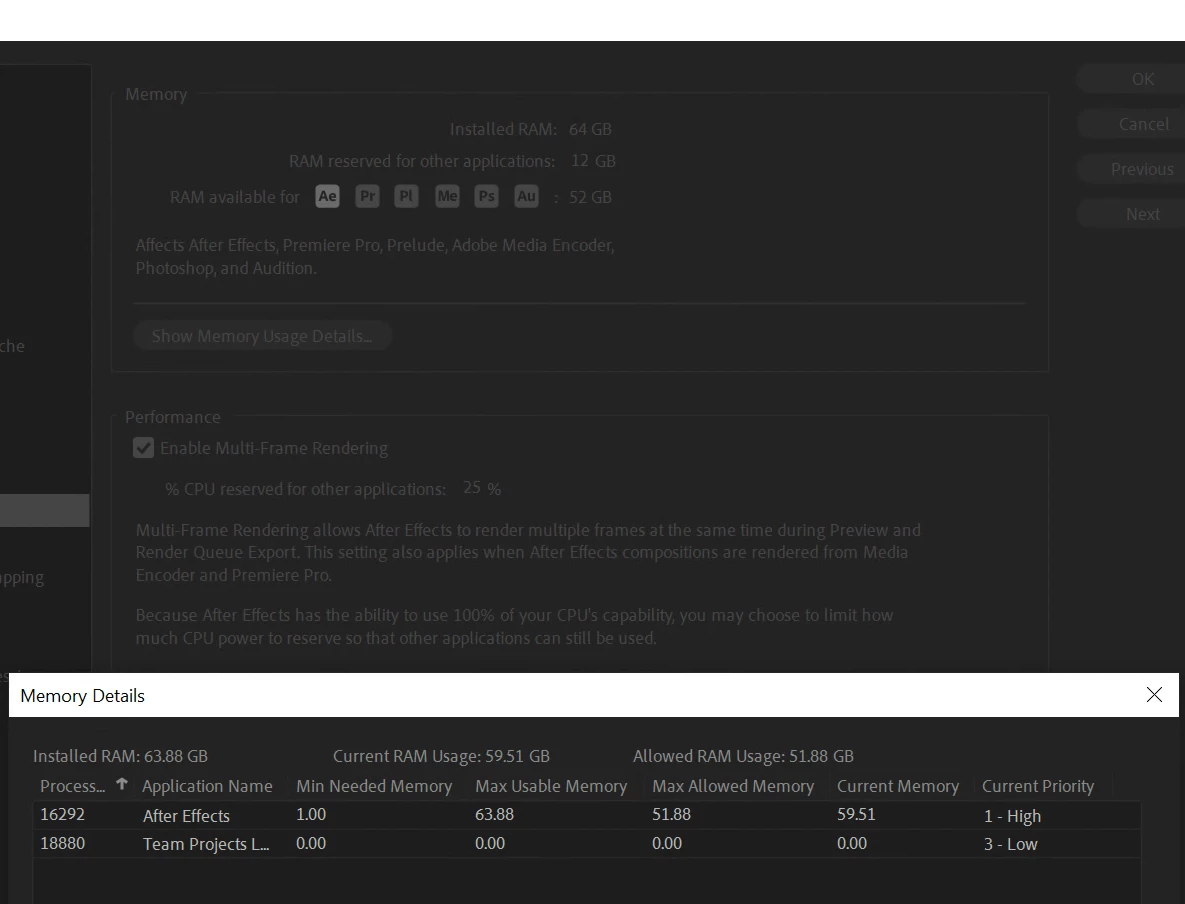The width and height of the screenshot is (1185, 904).
Task: Click Installed RAM: 63.88 GB text
Action: tap(120, 756)
